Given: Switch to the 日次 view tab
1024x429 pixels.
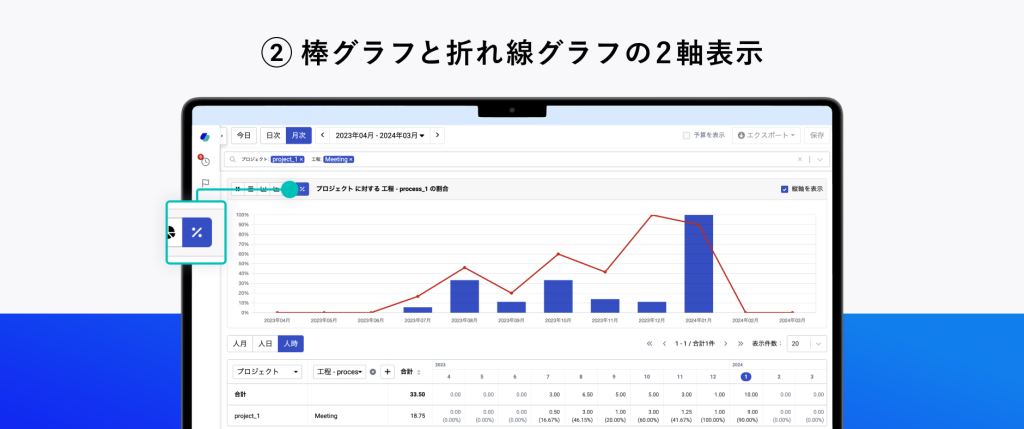Looking at the screenshot, I should coord(272,135).
